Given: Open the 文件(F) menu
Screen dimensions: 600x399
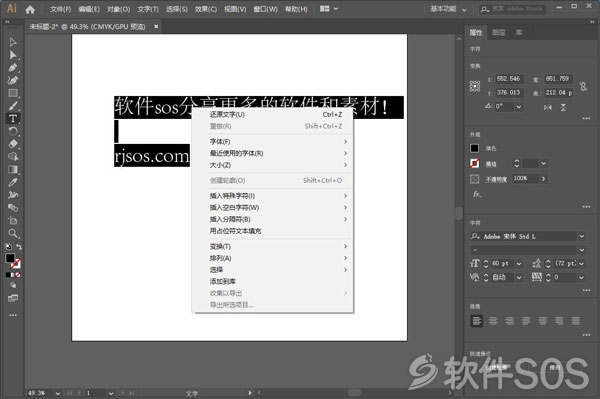Looking at the screenshot, I should [x=60, y=9].
